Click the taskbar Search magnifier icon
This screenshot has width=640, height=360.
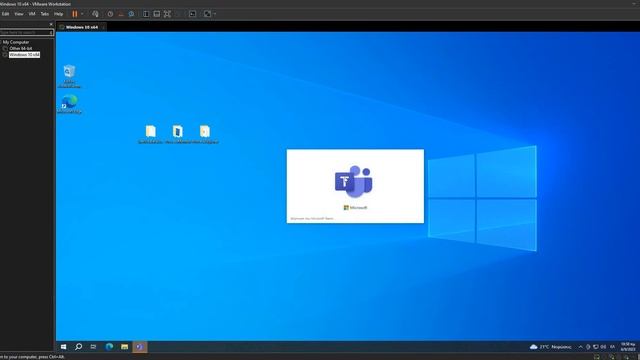coord(78,347)
